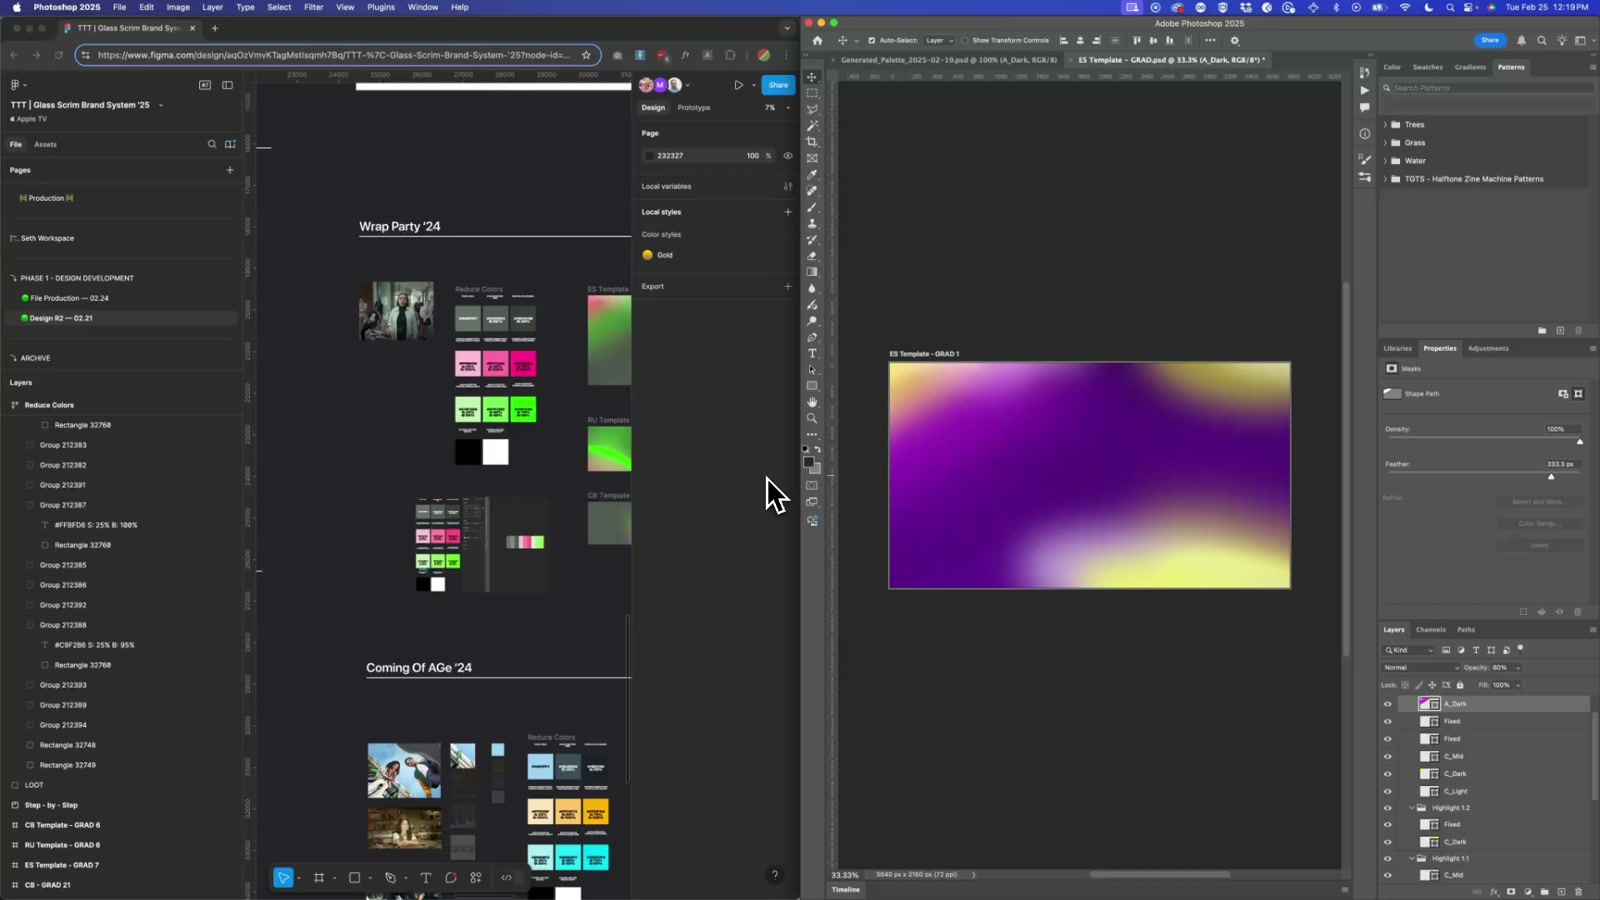Add an Export setting in Figma
Image resolution: width=1600 pixels, height=900 pixels.
[788, 286]
